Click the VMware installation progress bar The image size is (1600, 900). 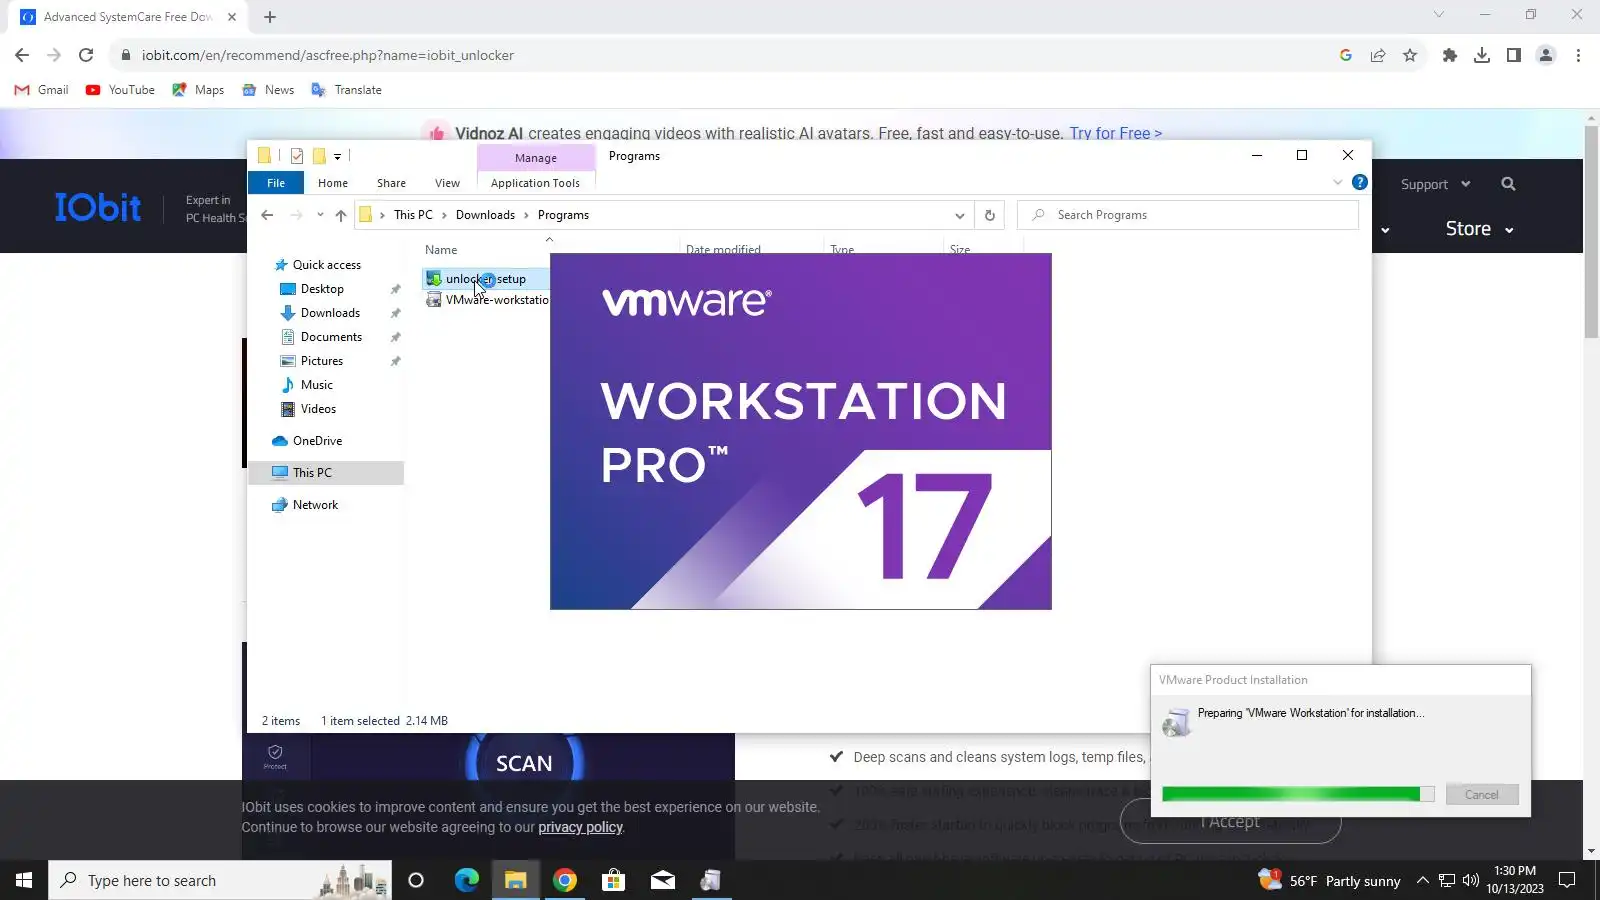[x=1298, y=794]
